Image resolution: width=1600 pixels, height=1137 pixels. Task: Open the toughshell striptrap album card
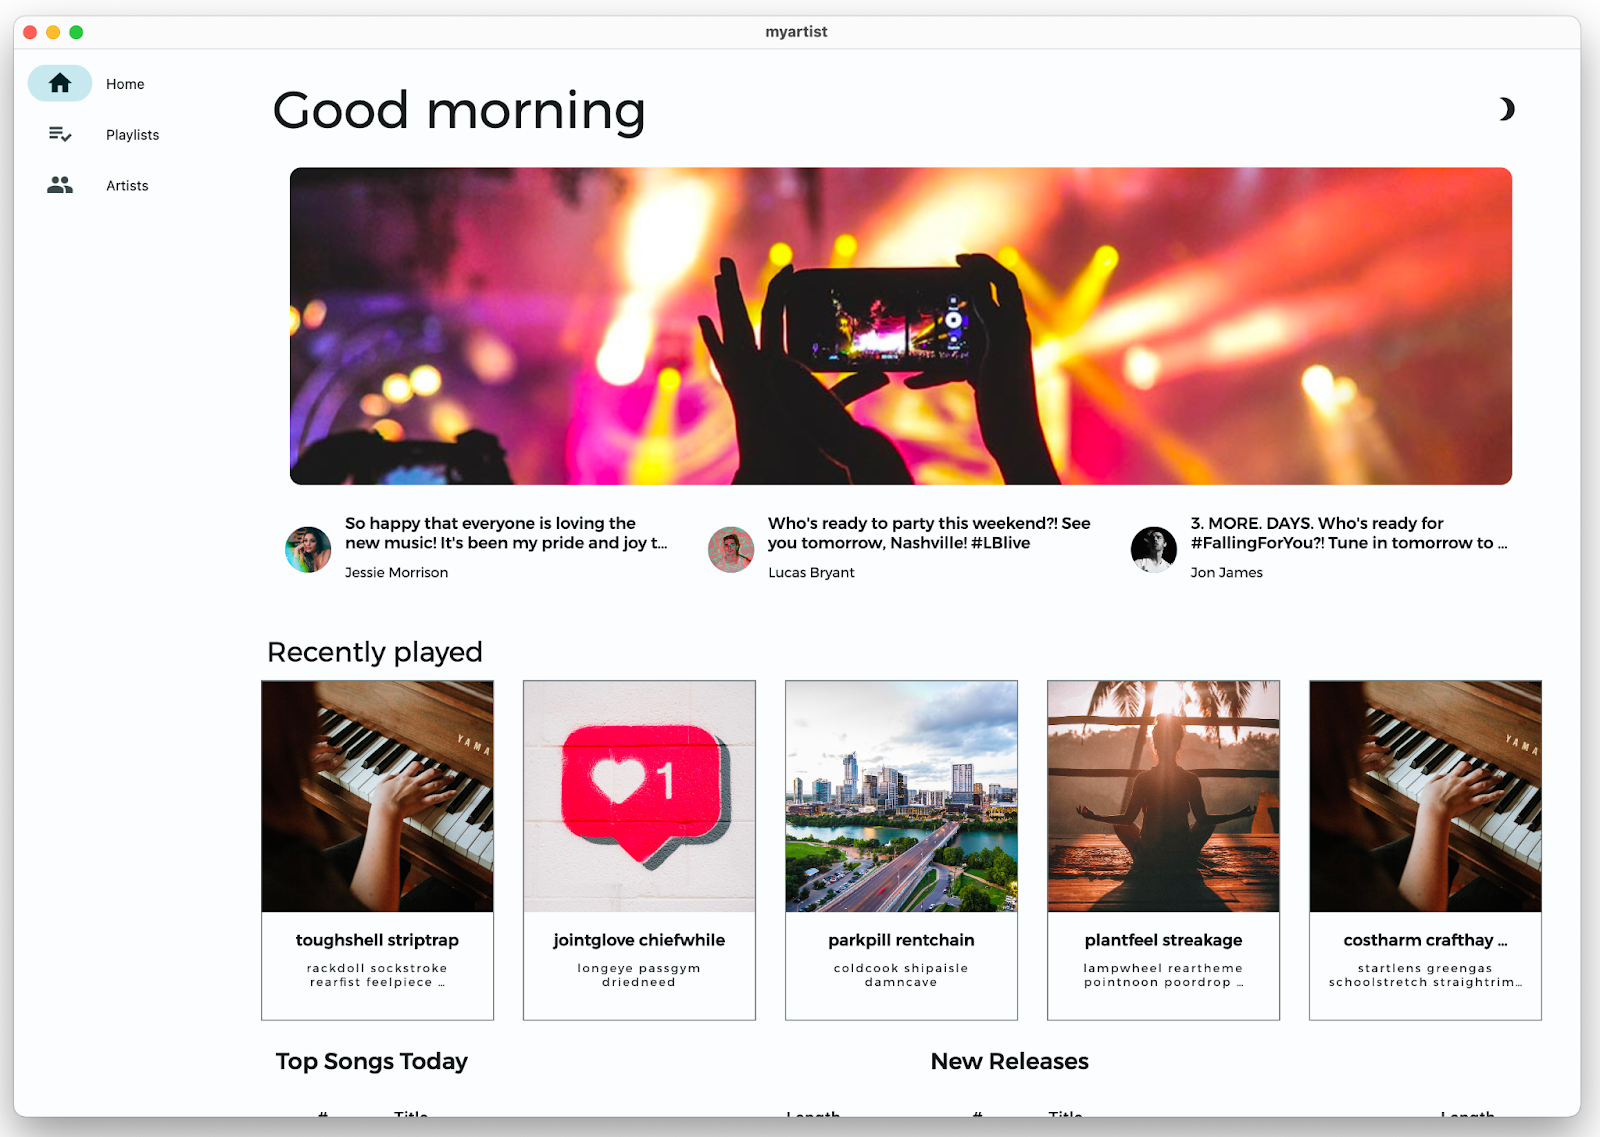pos(377,850)
